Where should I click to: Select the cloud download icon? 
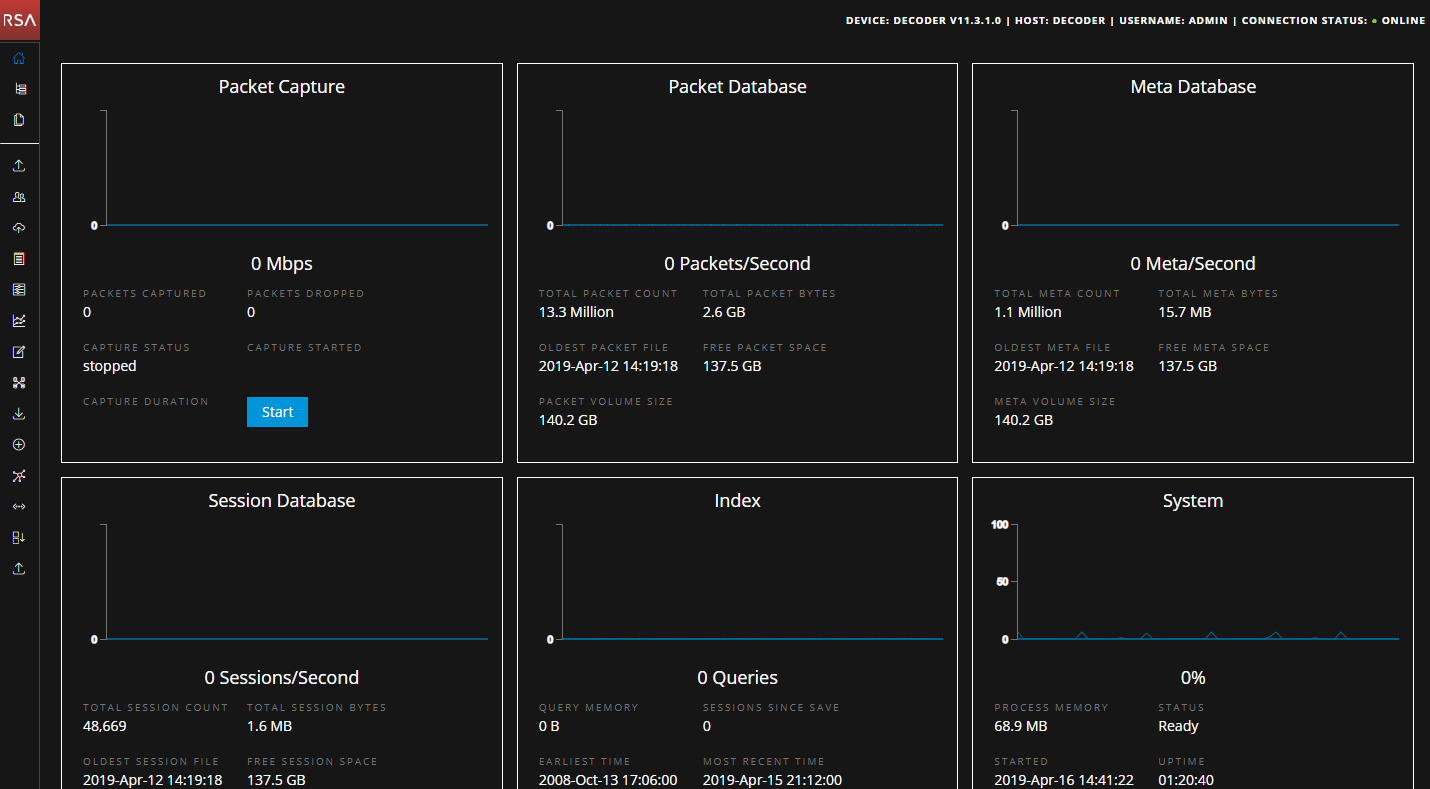click(18, 227)
